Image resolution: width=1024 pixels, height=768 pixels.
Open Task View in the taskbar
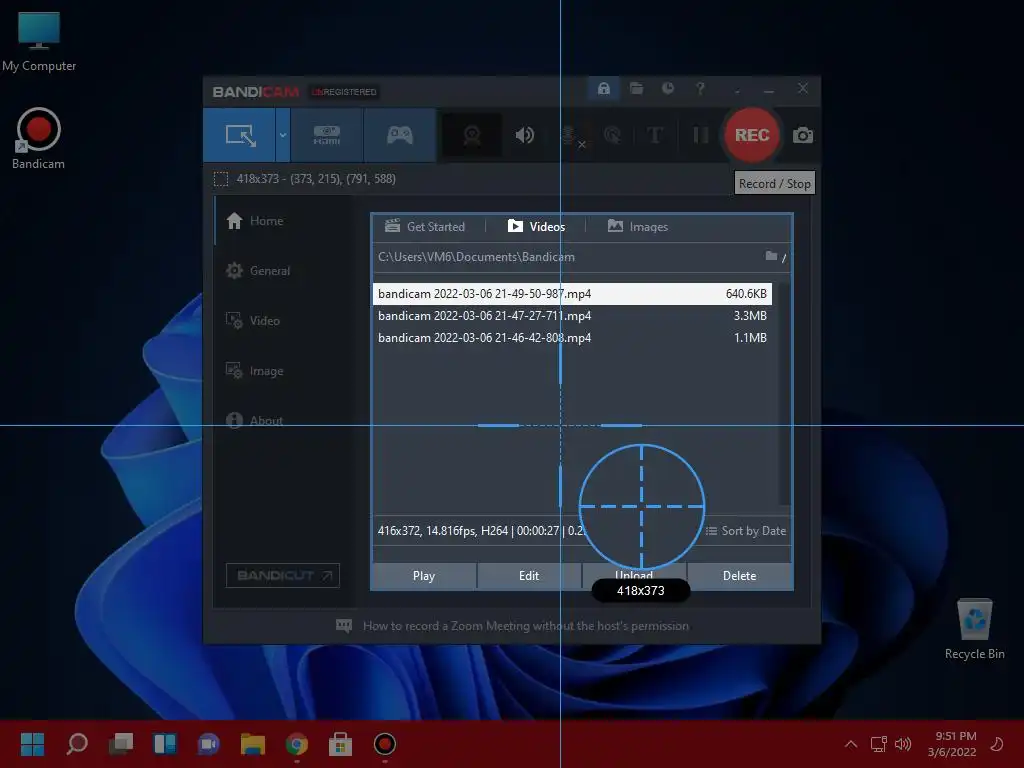(x=121, y=744)
